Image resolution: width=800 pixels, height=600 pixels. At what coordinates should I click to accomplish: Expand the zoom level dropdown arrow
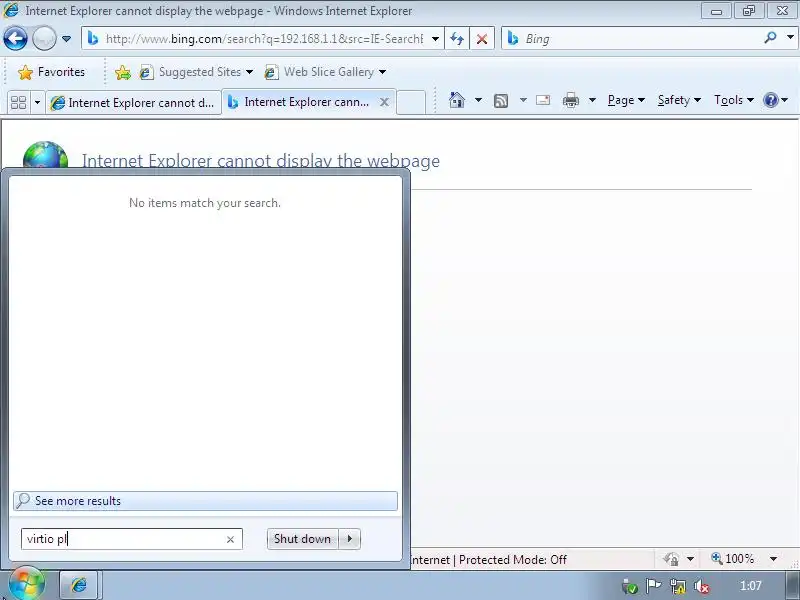coord(773,559)
